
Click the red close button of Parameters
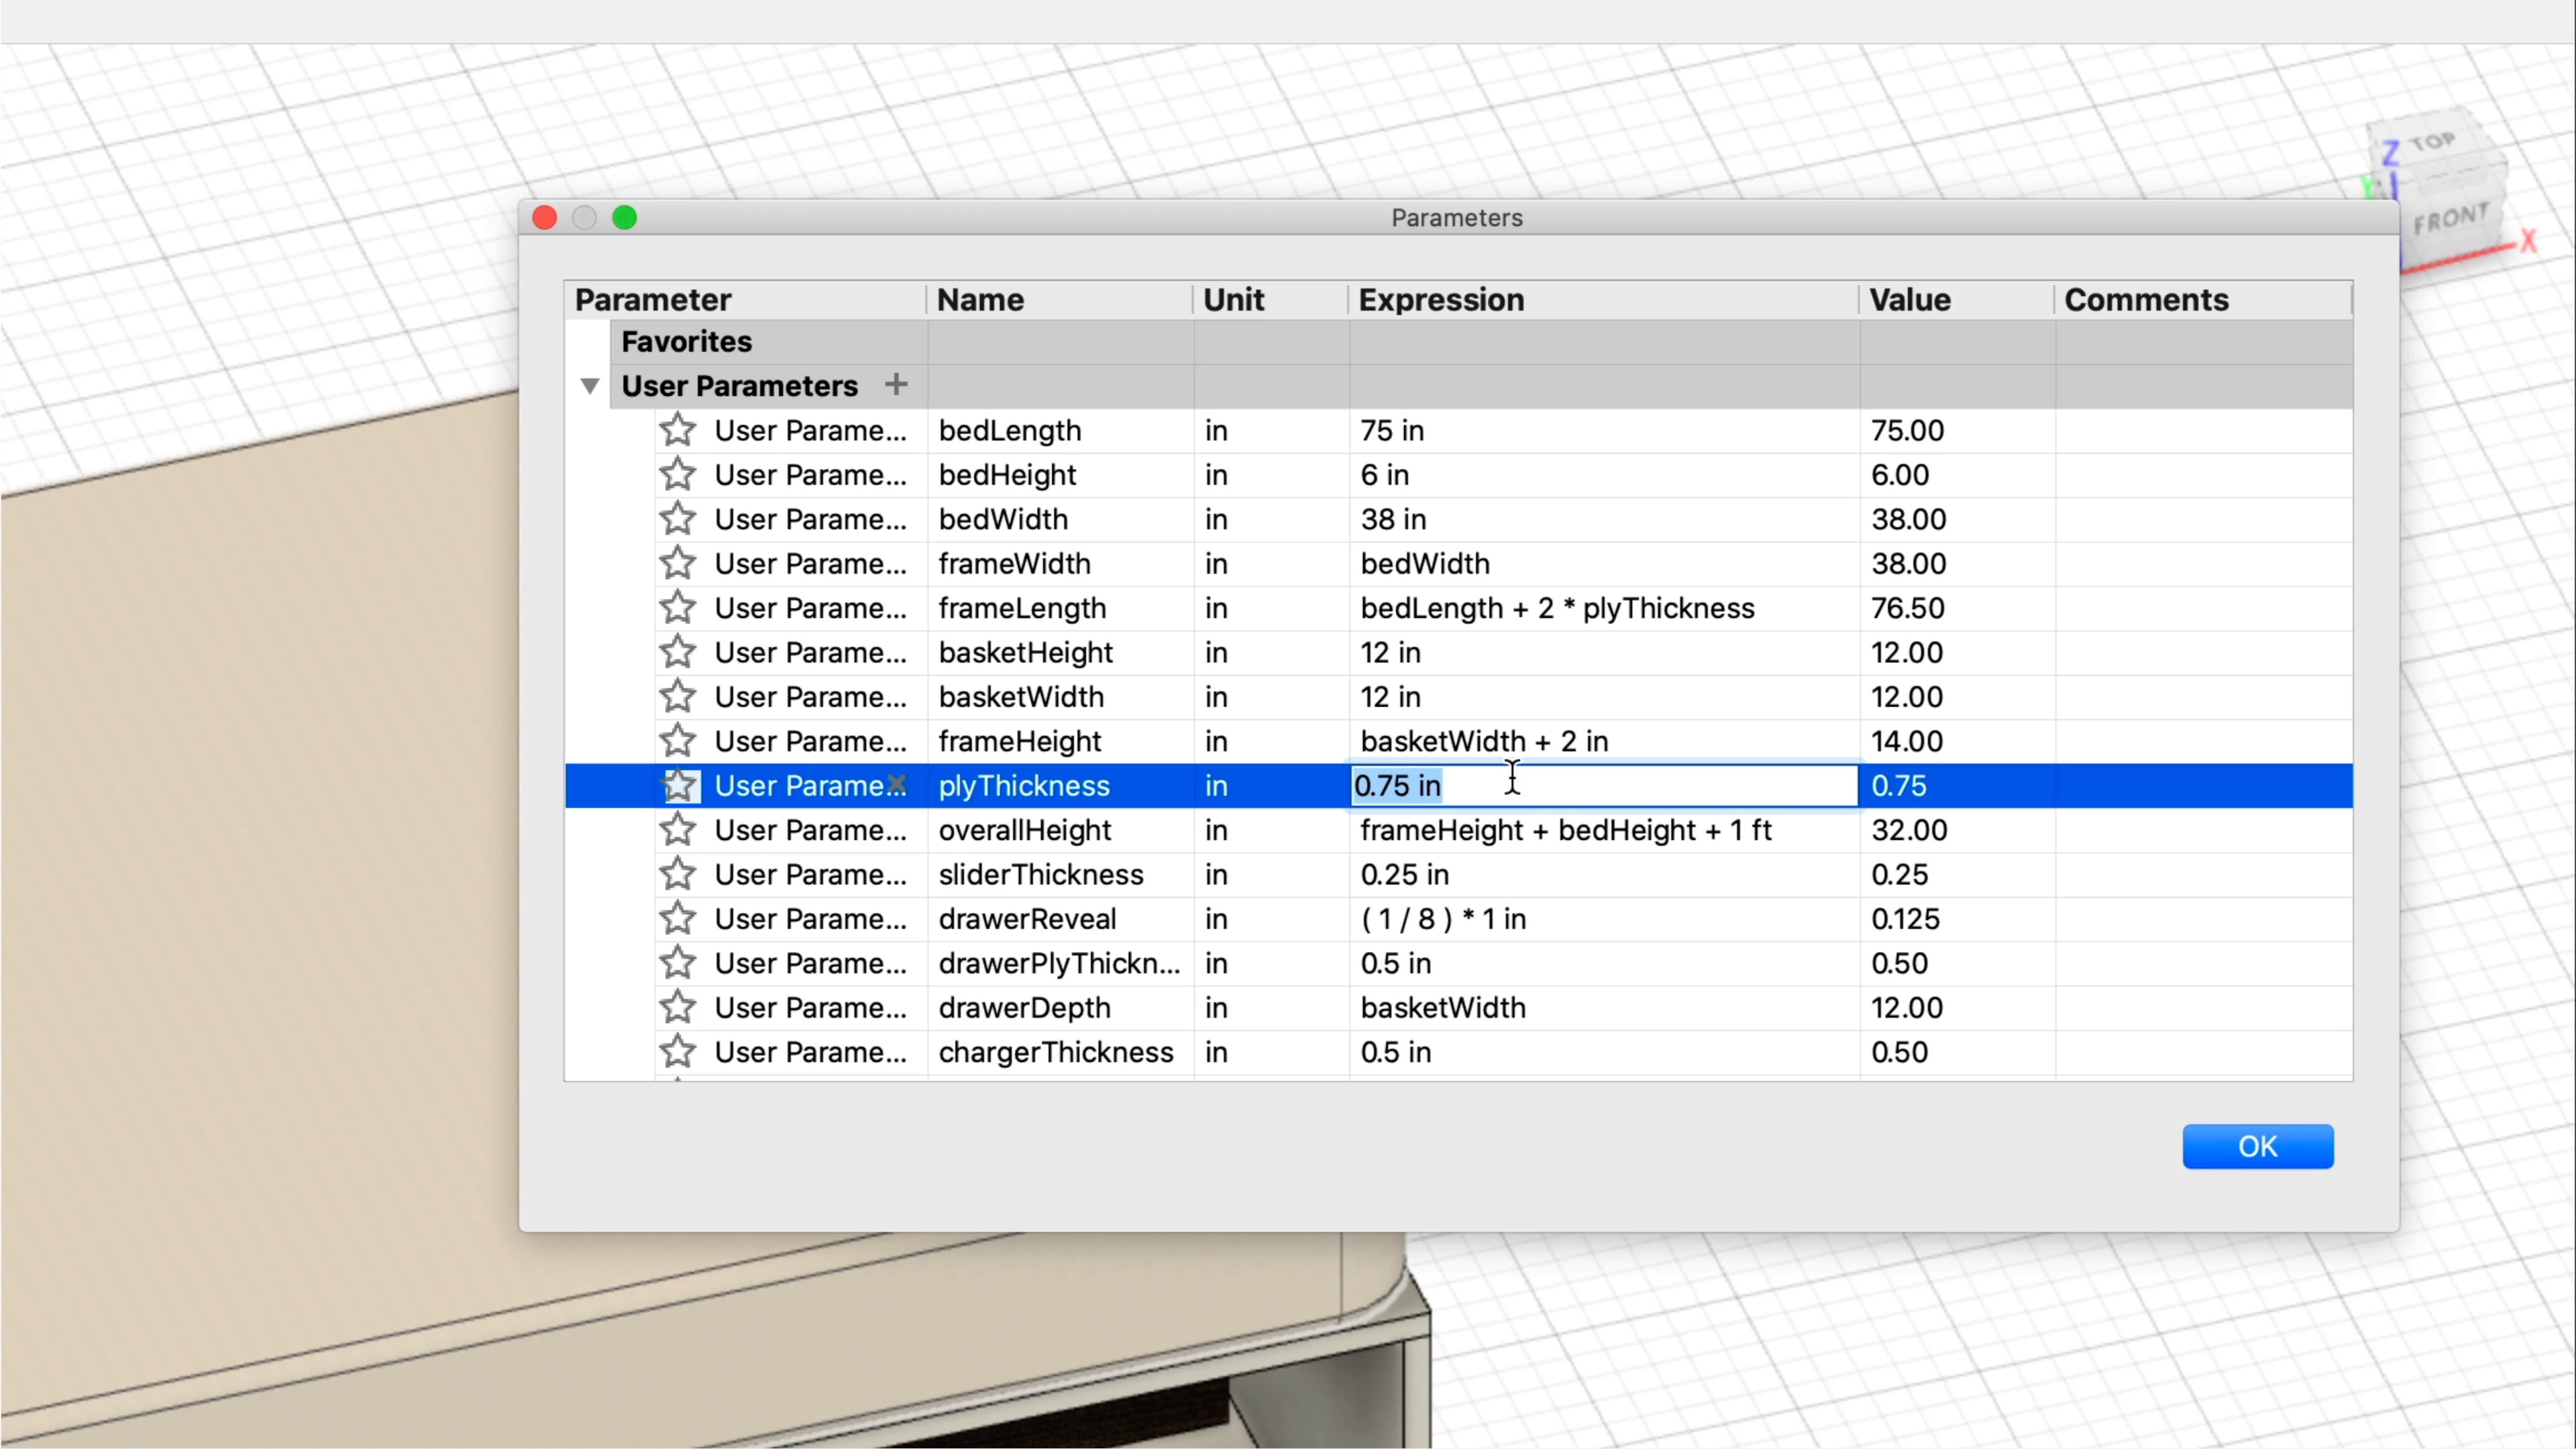tap(545, 217)
